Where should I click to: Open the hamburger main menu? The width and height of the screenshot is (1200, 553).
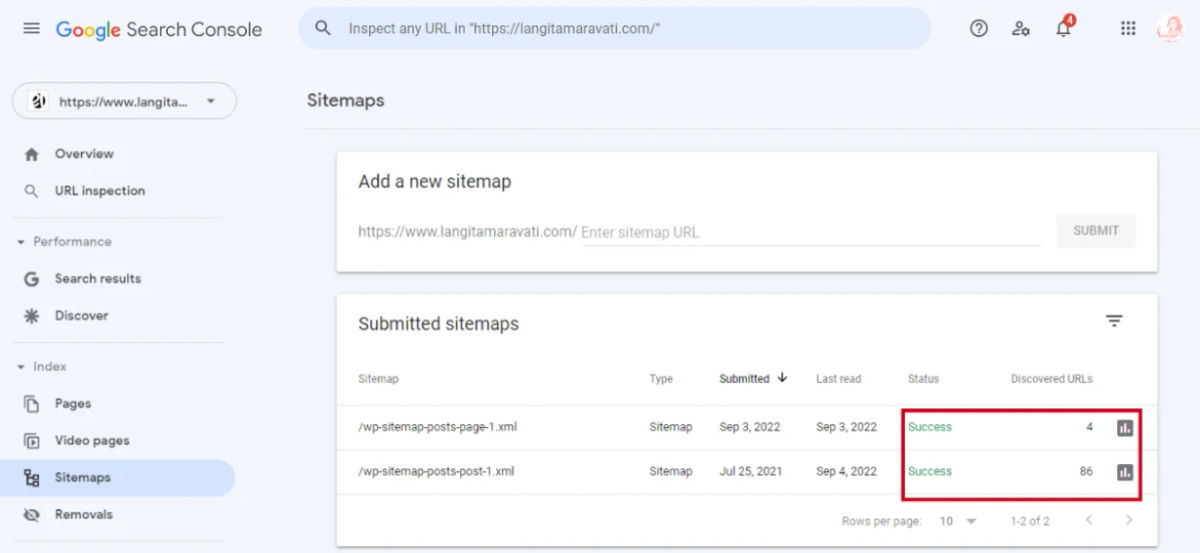tap(31, 29)
